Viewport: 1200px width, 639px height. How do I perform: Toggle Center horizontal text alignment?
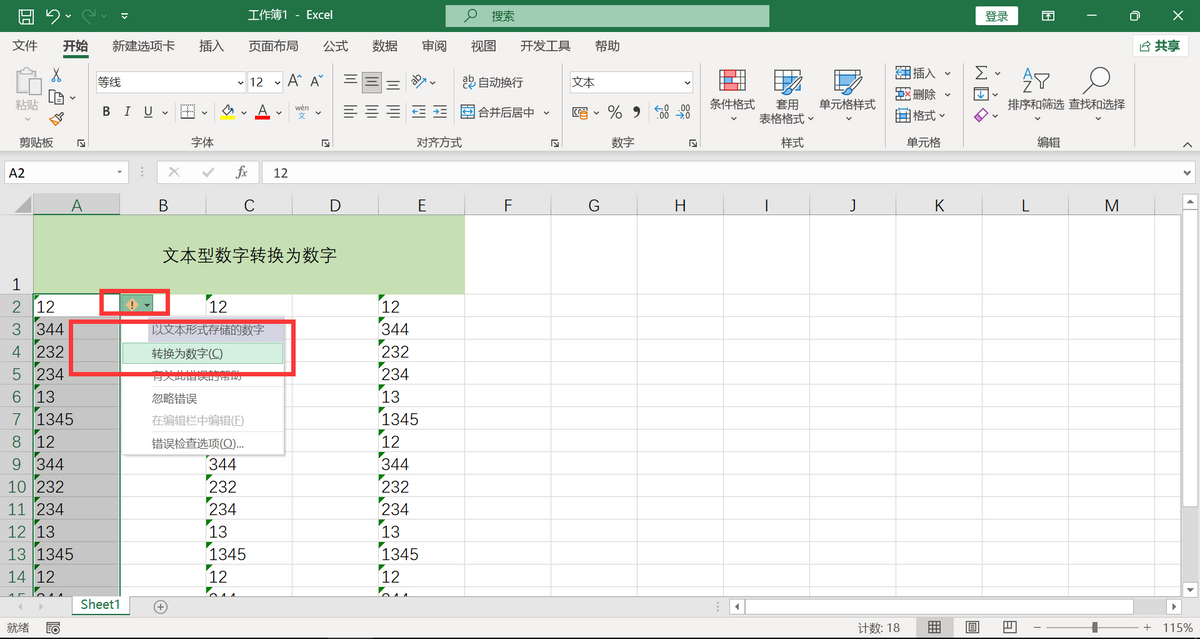tap(372, 112)
